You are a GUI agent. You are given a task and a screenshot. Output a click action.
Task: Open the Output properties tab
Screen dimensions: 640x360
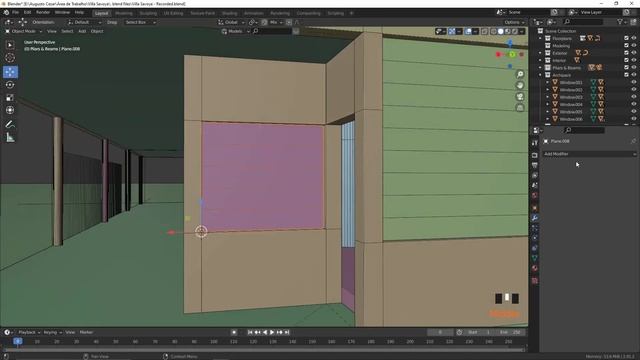[535, 165]
